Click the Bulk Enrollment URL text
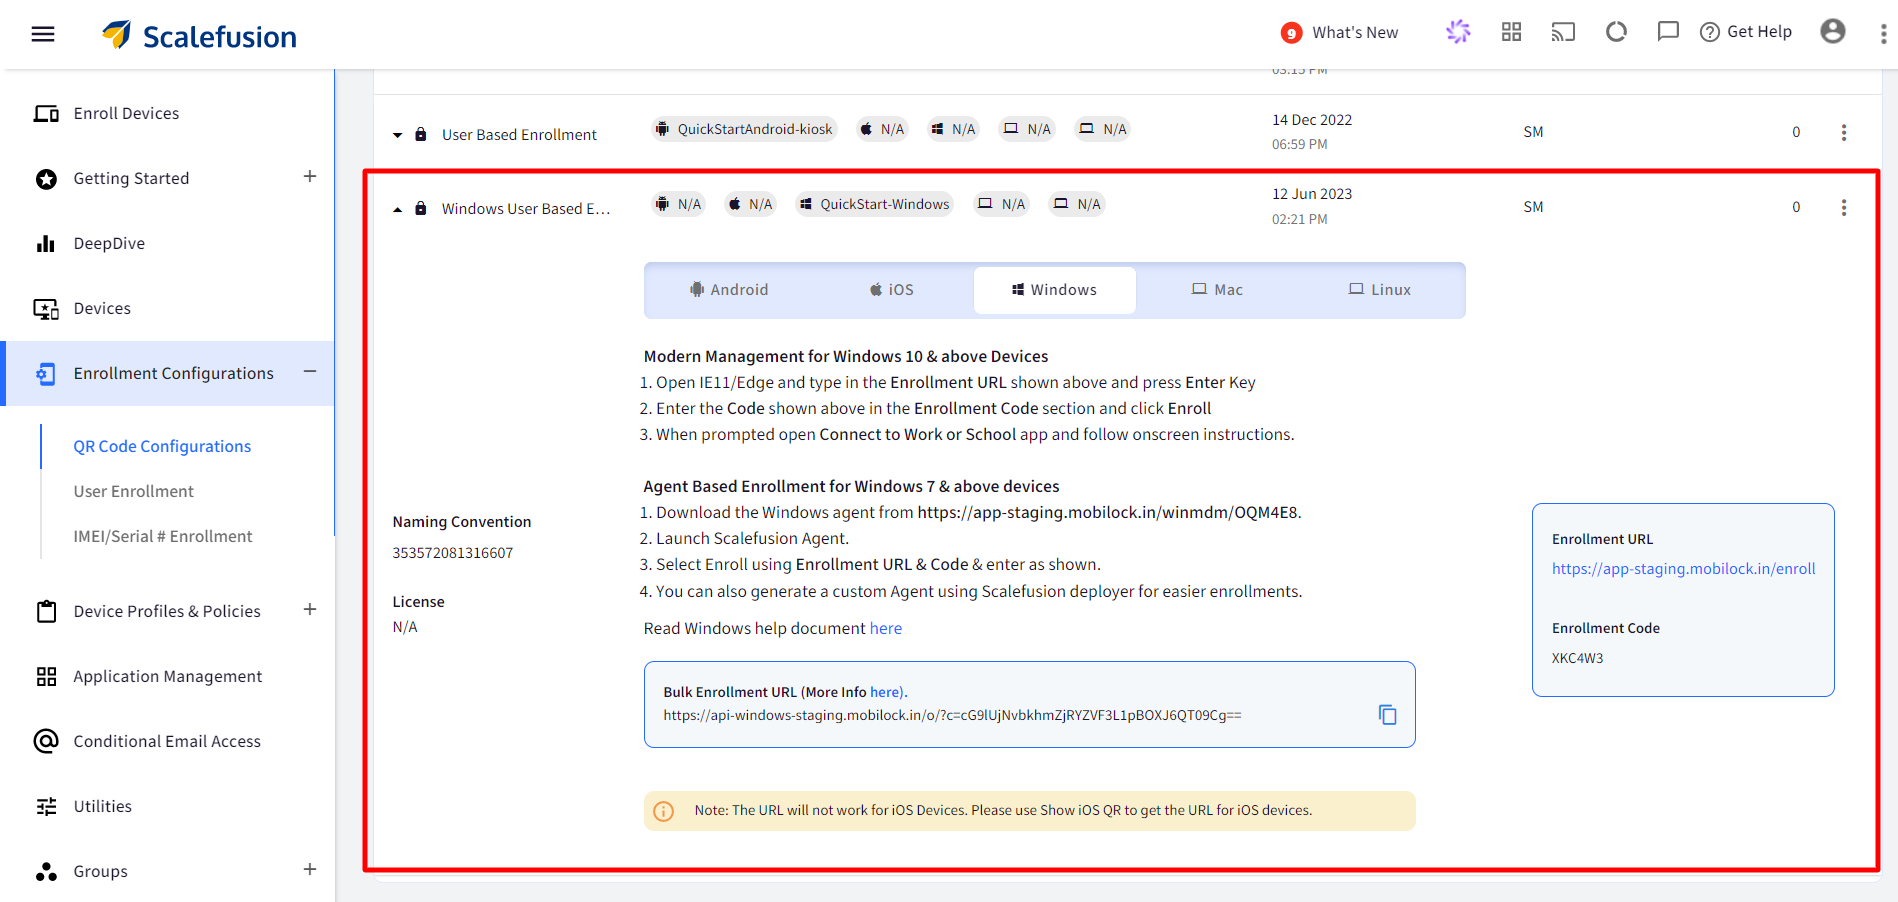The image size is (1898, 902). coord(952,715)
